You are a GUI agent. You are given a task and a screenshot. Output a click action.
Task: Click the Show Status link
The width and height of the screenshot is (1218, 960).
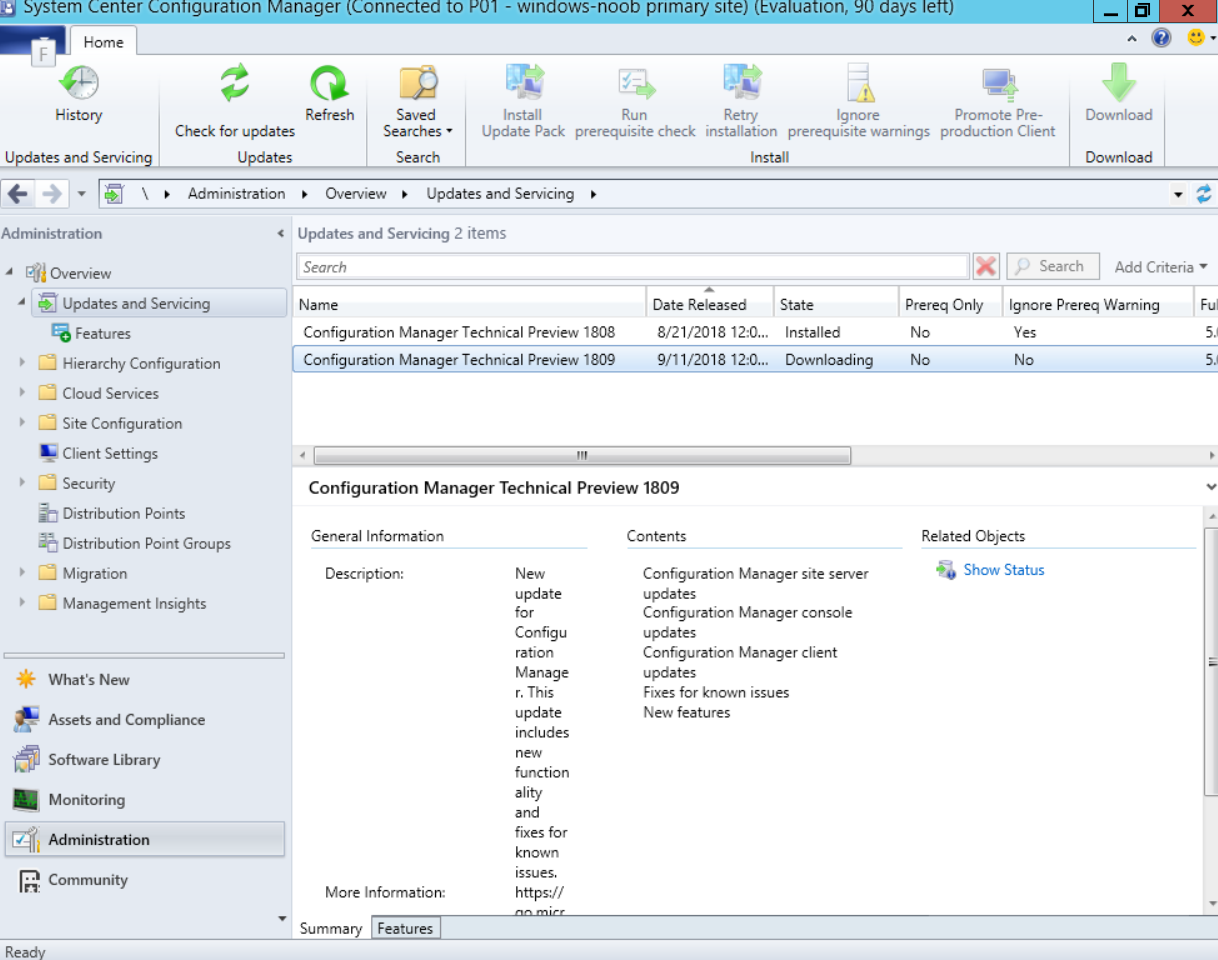[x=1003, y=570]
